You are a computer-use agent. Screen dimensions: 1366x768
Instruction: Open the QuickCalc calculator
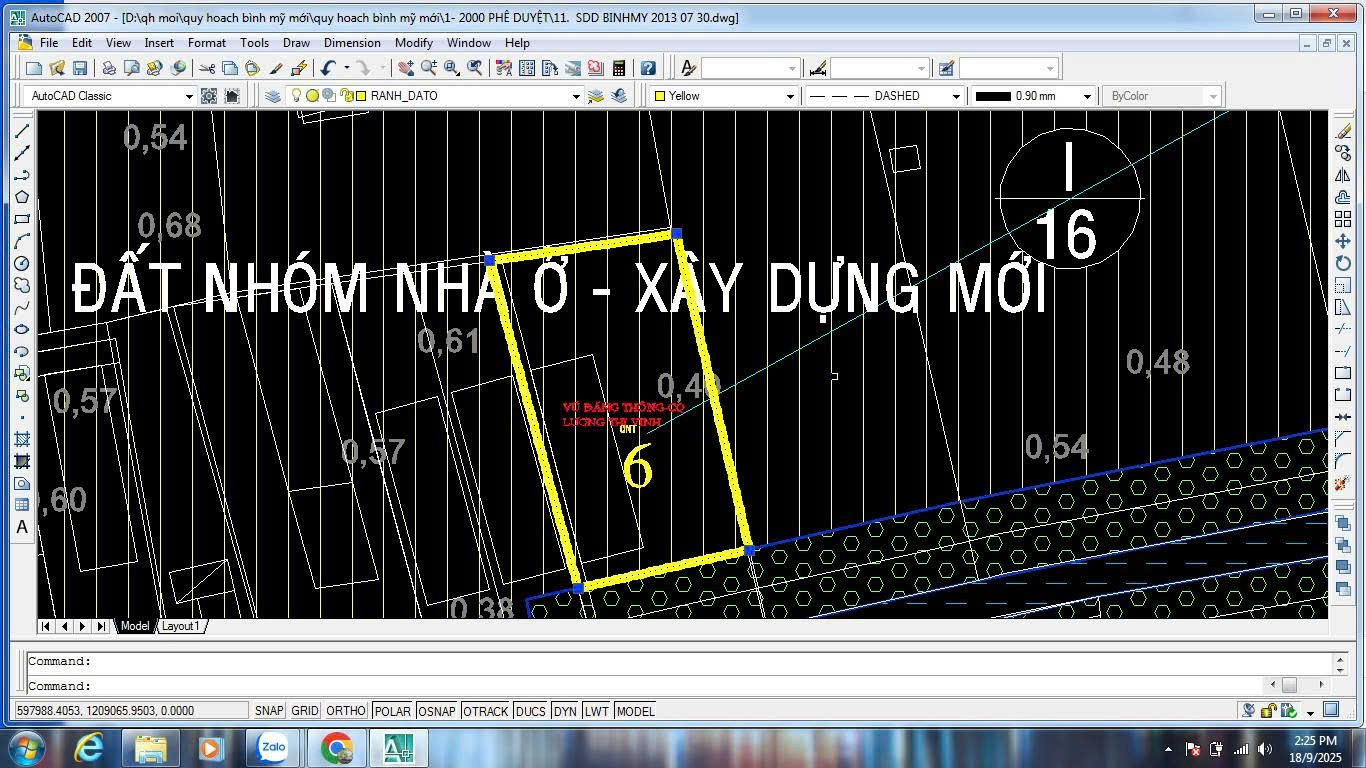click(x=619, y=68)
